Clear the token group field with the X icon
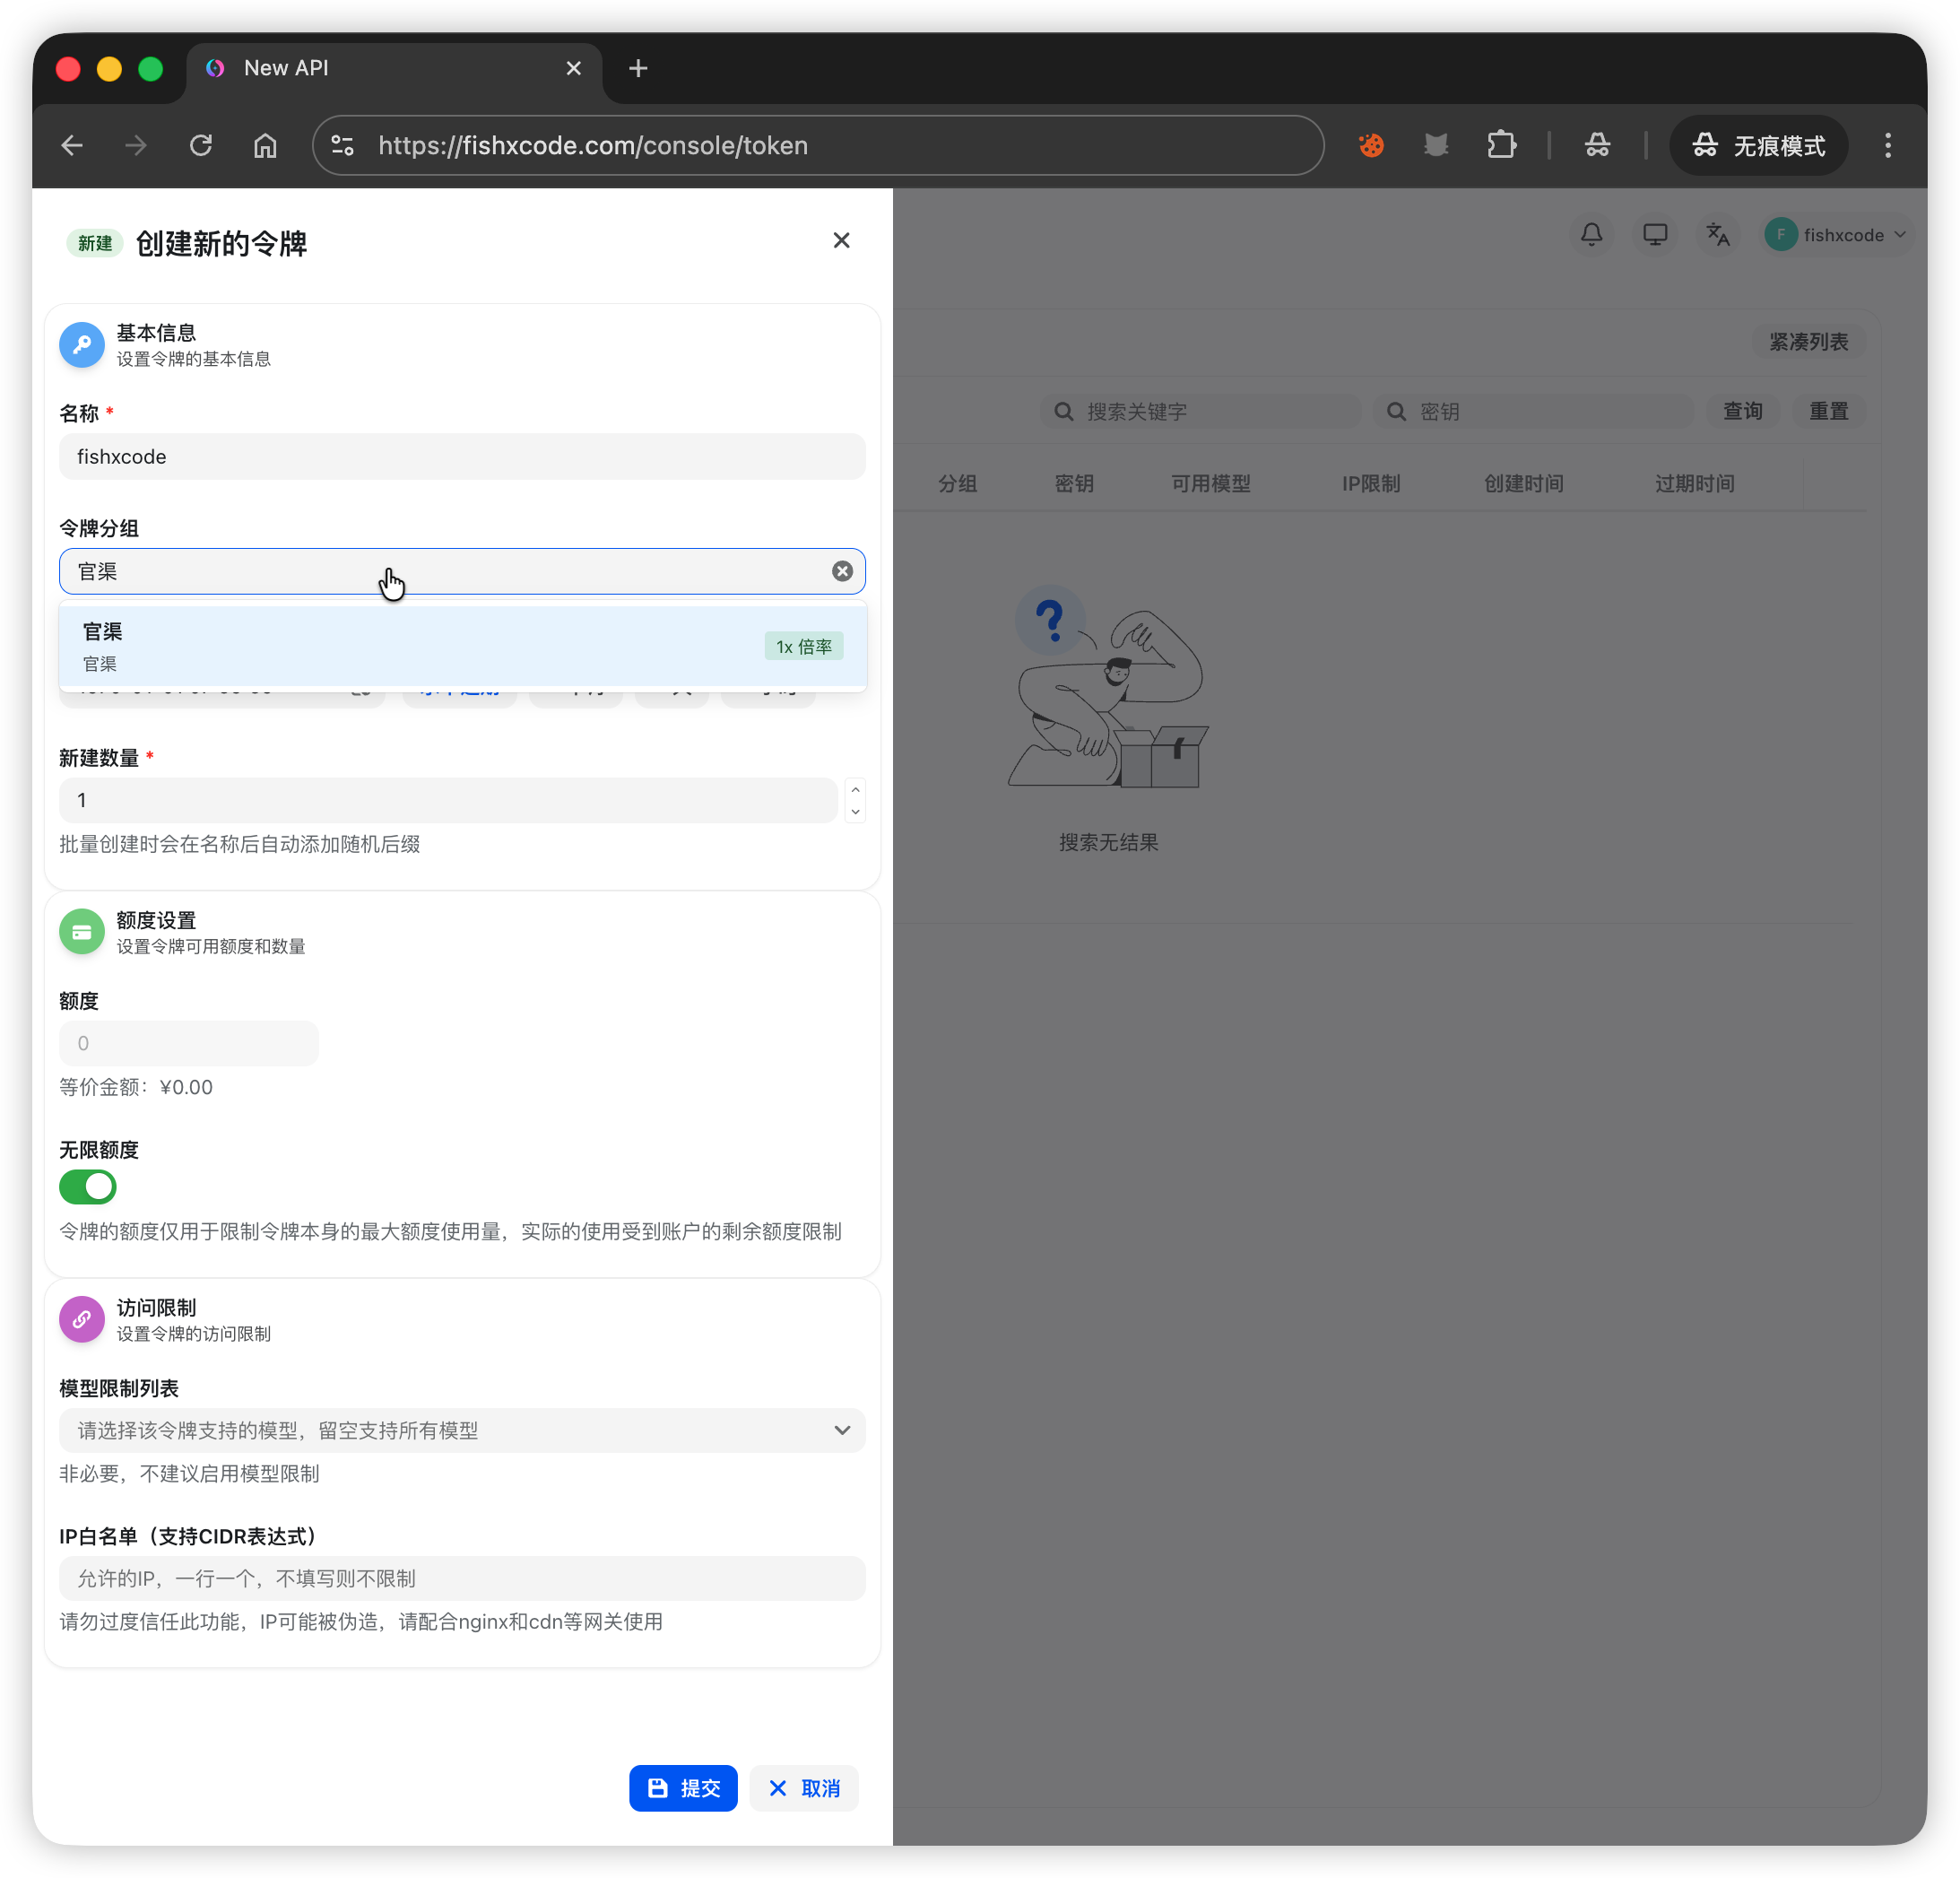This screenshot has width=1960, height=1878. (x=842, y=571)
